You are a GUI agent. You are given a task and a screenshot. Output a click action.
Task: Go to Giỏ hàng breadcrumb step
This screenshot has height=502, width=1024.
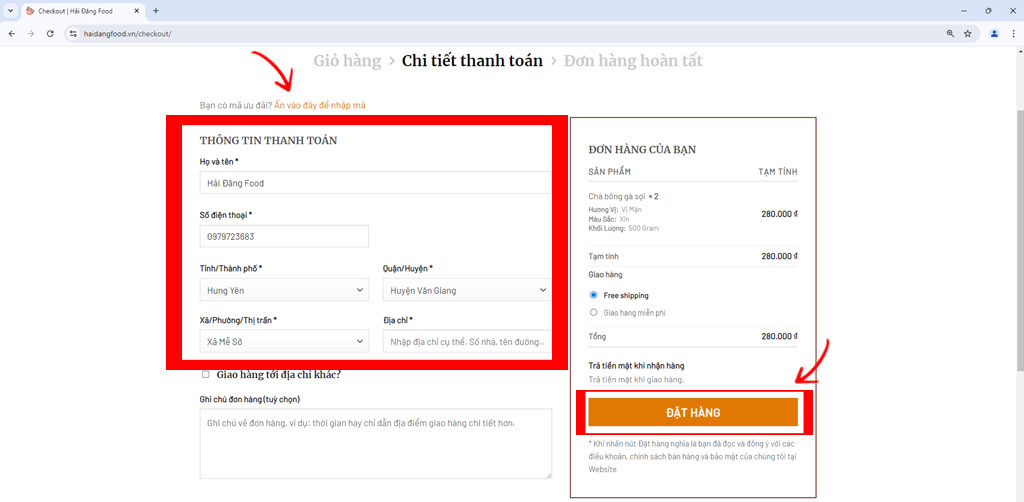pos(347,61)
